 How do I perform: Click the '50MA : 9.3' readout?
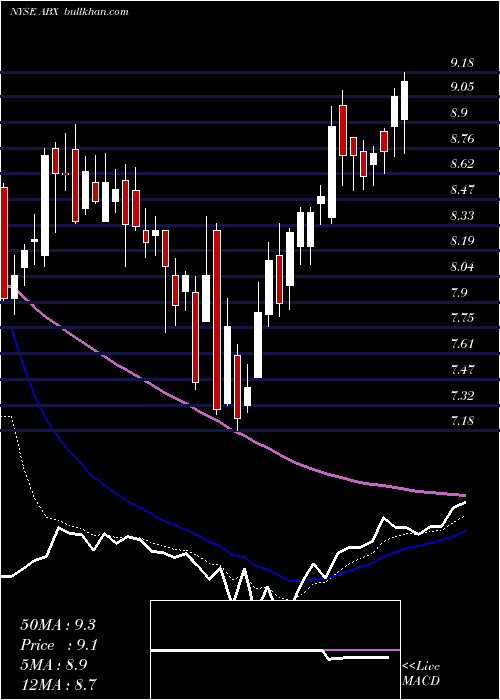[58, 625]
